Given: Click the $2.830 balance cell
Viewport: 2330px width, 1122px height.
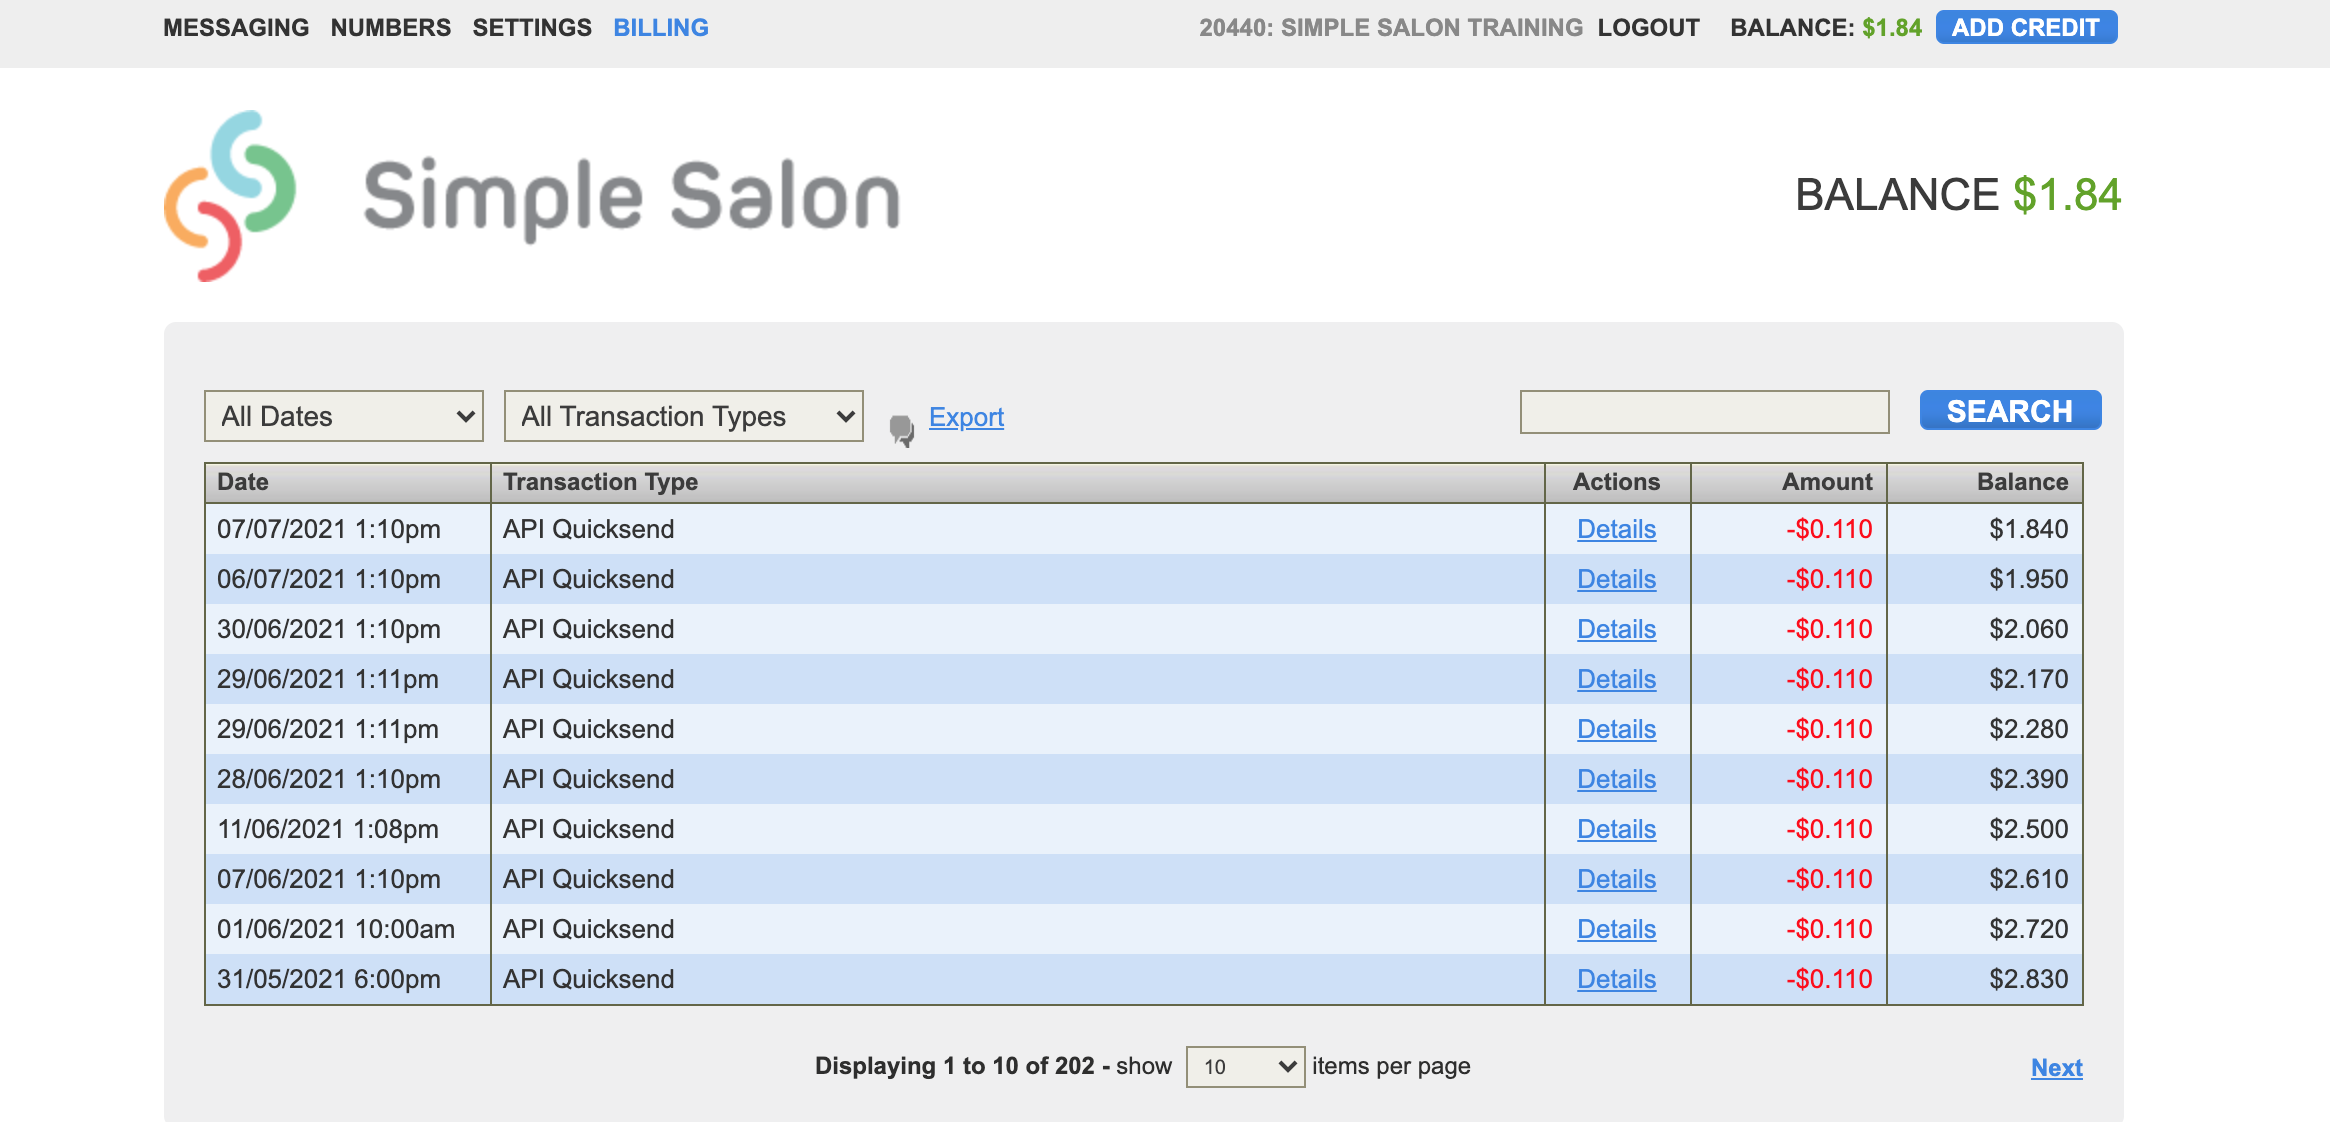Looking at the screenshot, I should pyautogui.click(x=1985, y=979).
